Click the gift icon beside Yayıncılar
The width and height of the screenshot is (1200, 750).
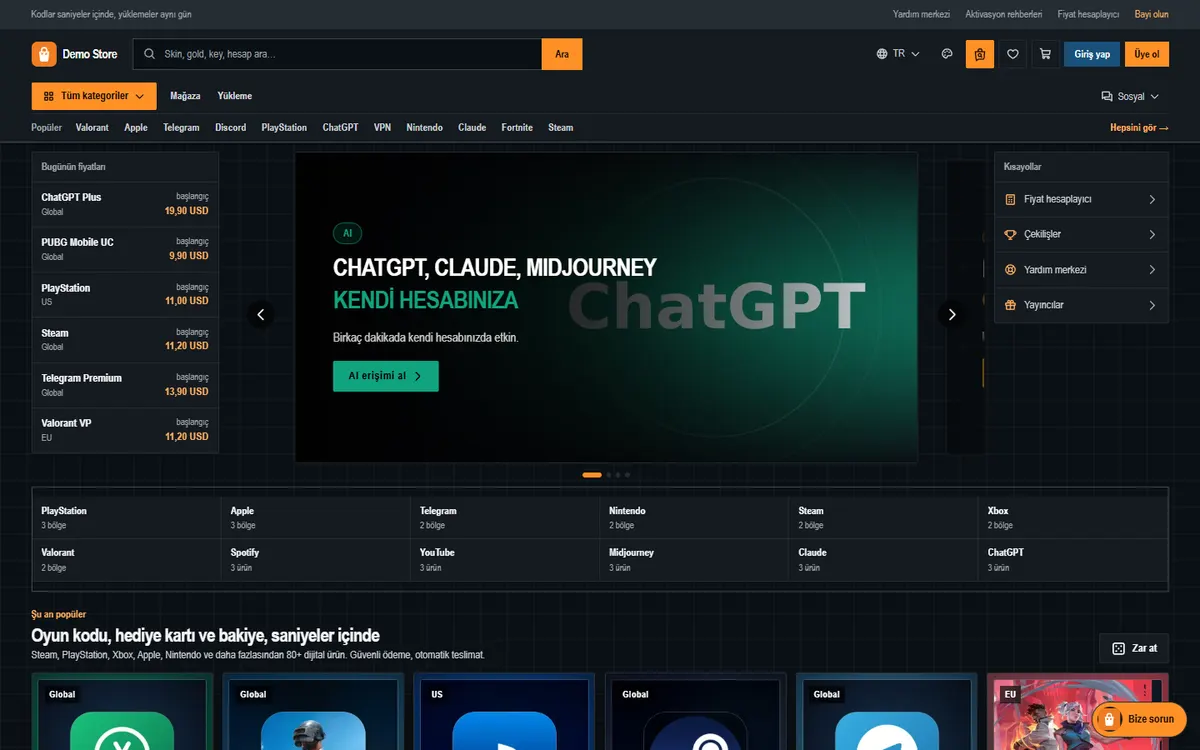click(x=1010, y=305)
